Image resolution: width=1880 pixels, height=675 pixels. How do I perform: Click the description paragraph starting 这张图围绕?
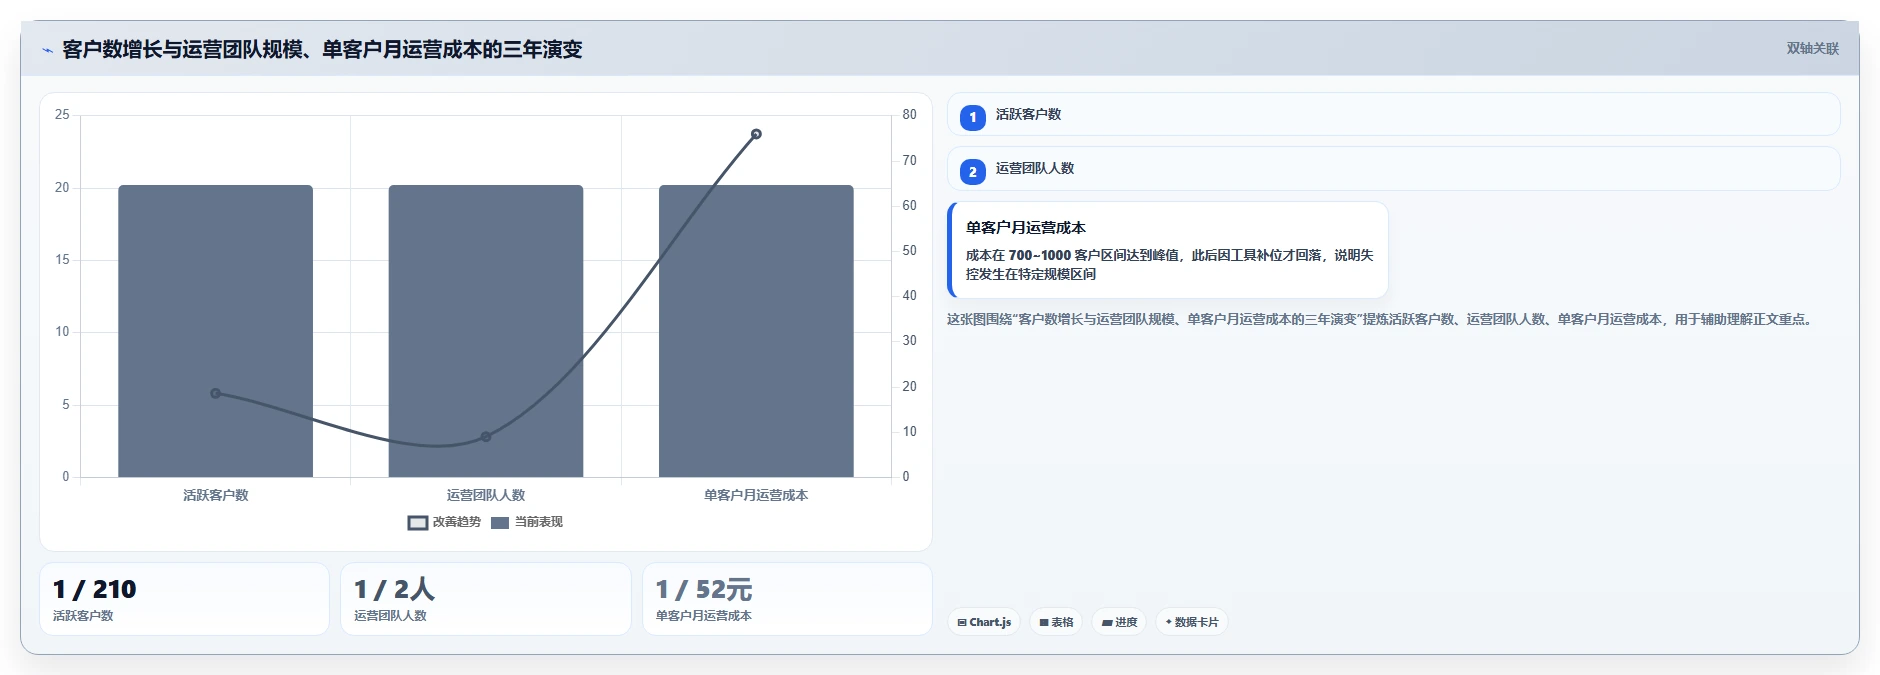1381,320
